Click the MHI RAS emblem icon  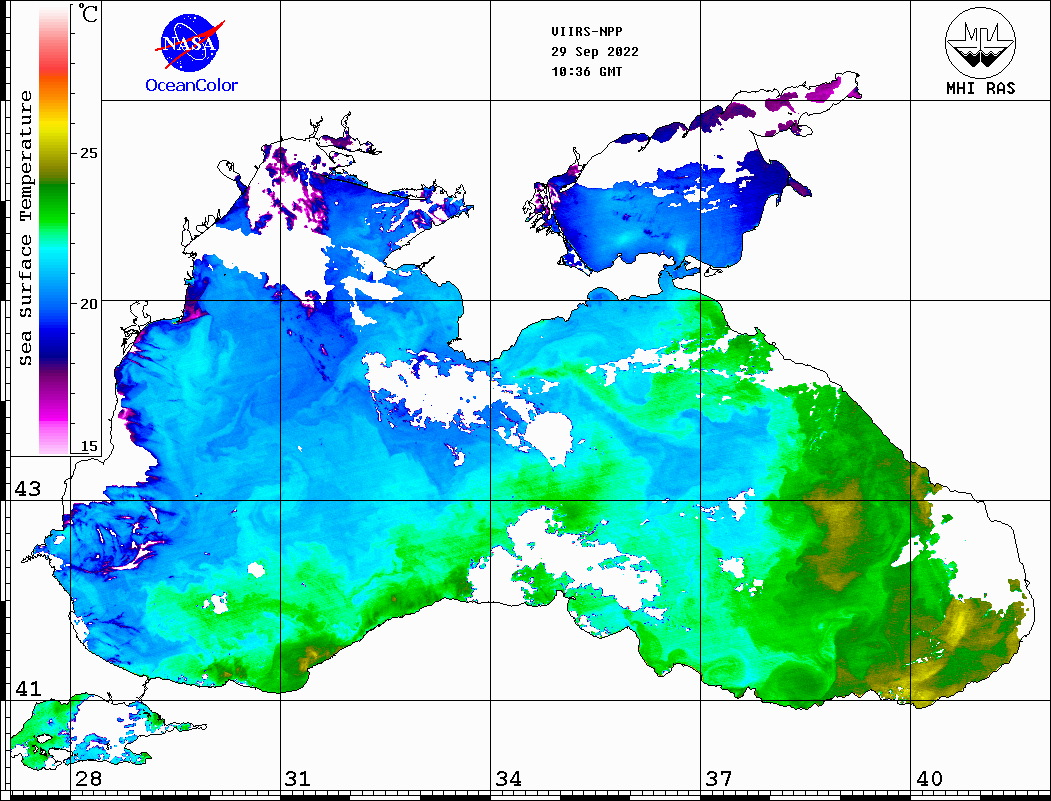pos(980,42)
